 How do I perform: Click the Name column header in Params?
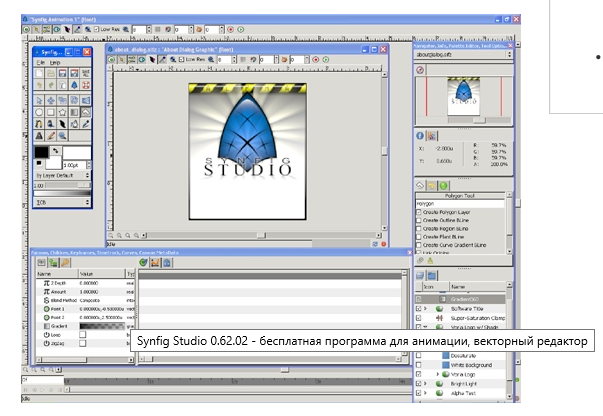click(x=57, y=274)
